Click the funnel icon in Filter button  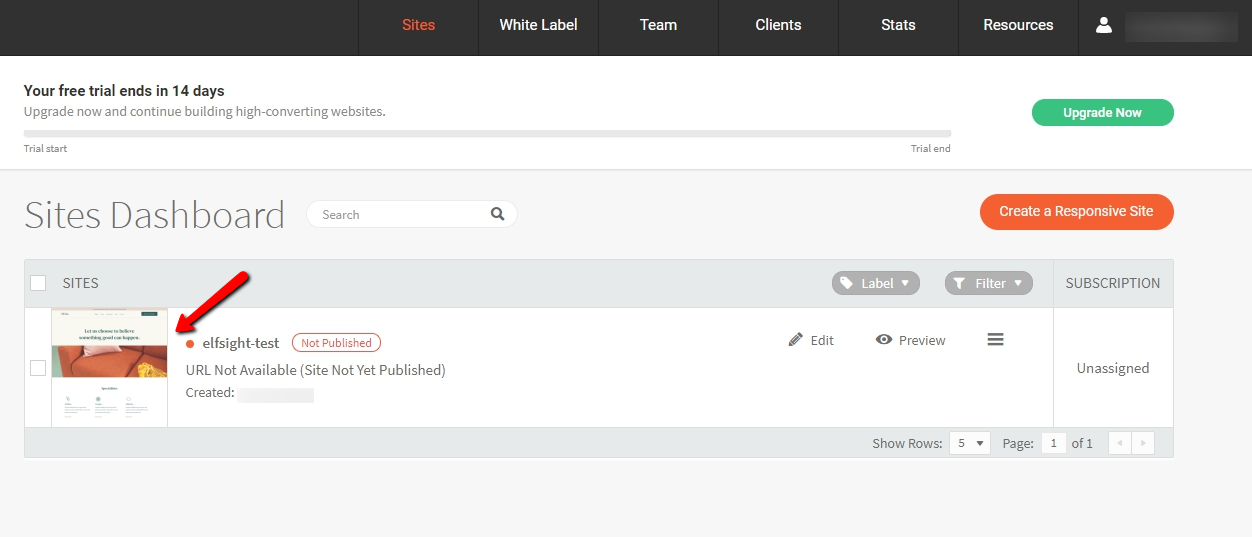tap(960, 283)
